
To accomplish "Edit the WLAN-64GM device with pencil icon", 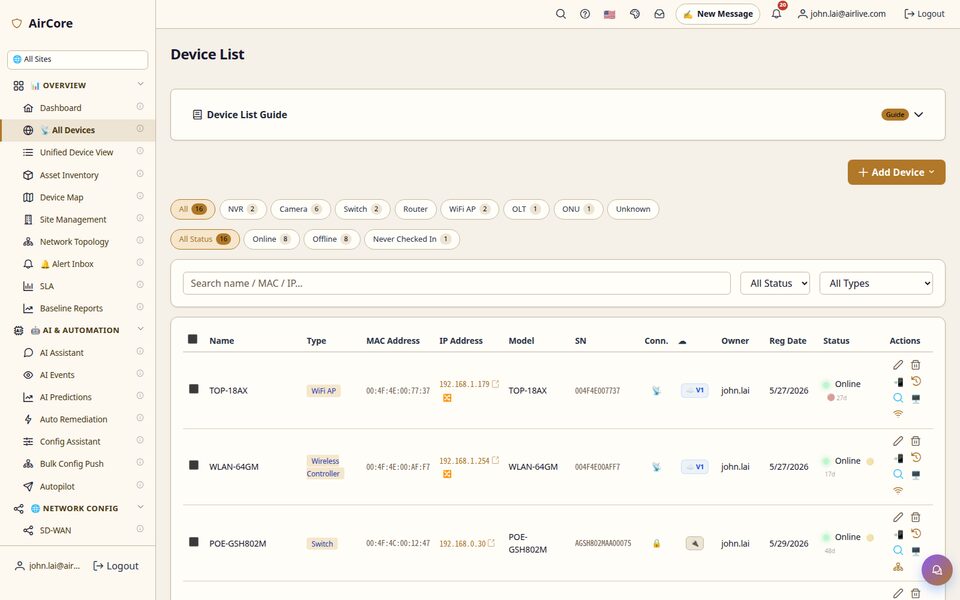I will [898, 441].
